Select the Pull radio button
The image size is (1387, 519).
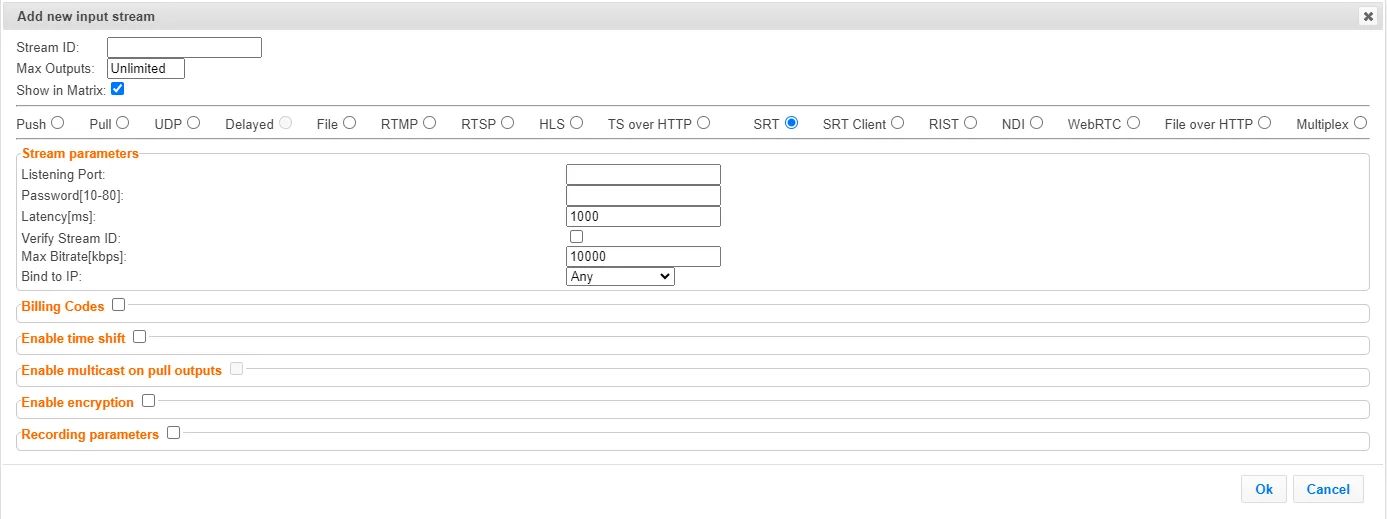pyautogui.click(x=122, y=123)
